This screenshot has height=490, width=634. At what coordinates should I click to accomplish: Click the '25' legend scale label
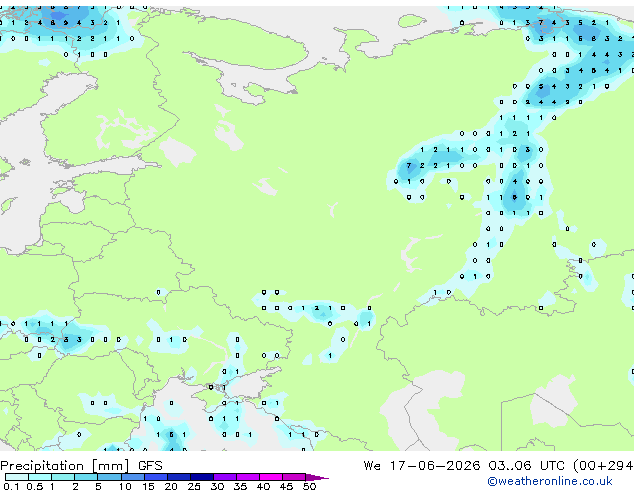tap(194, 486)
